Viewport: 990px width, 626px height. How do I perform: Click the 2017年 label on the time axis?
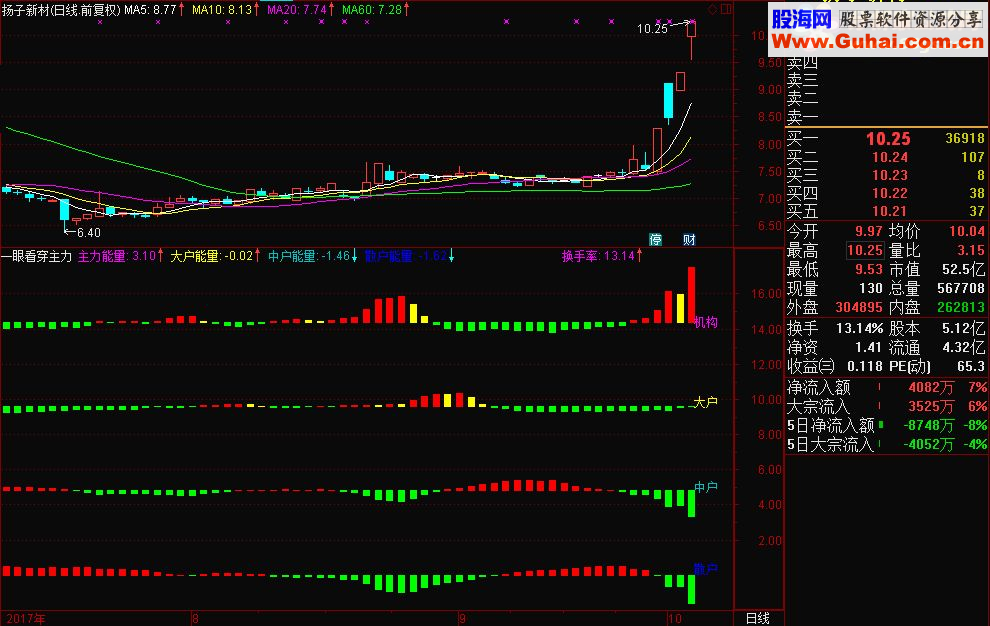[26, 618]
